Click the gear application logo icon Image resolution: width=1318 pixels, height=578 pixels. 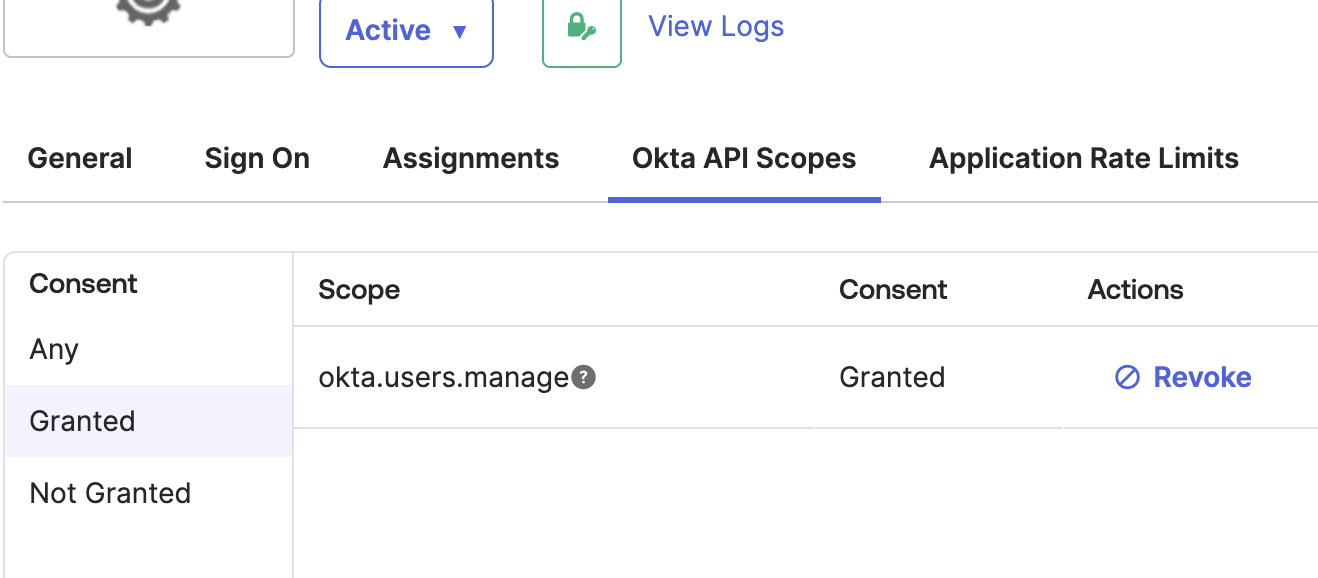click(x=148, y=11)
